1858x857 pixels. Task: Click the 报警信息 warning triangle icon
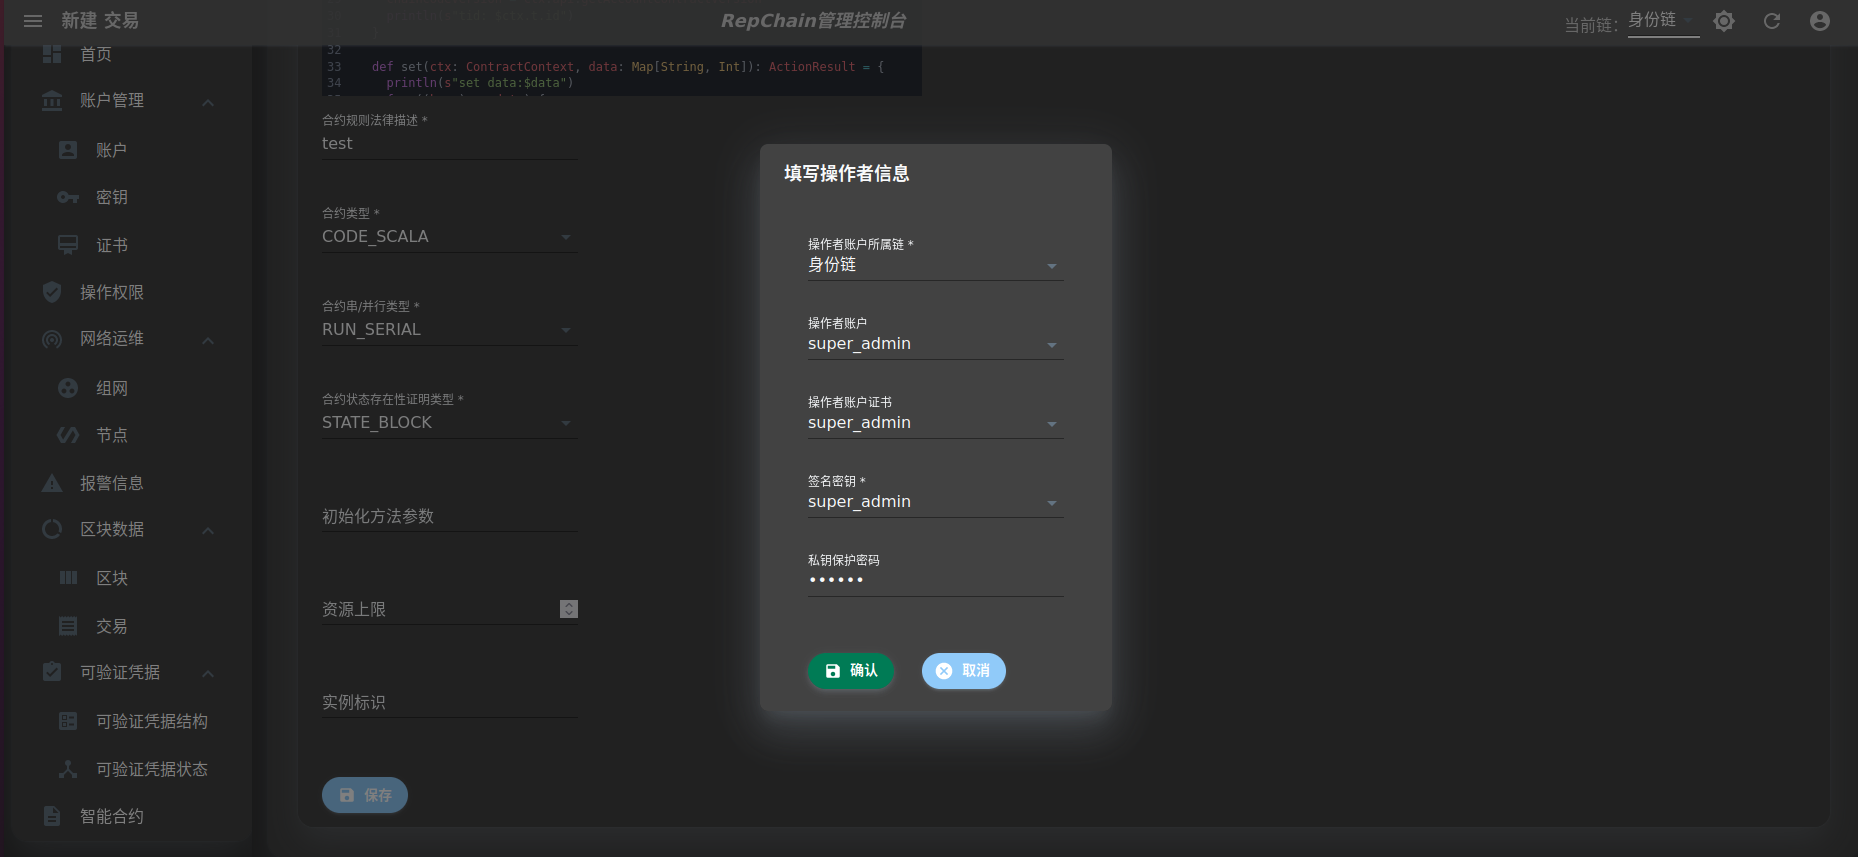52,483
